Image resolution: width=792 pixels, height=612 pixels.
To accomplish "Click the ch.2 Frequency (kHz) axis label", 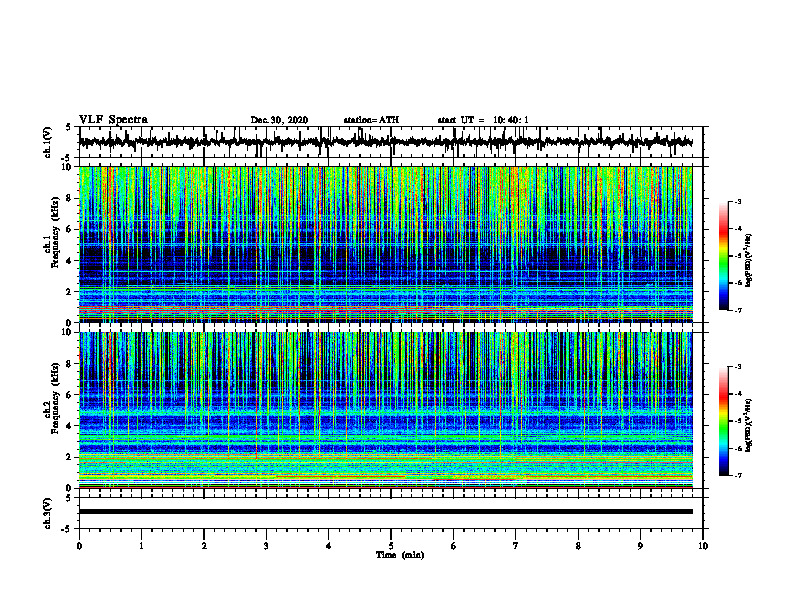I will pyautogui.click(x=51, y=398).
